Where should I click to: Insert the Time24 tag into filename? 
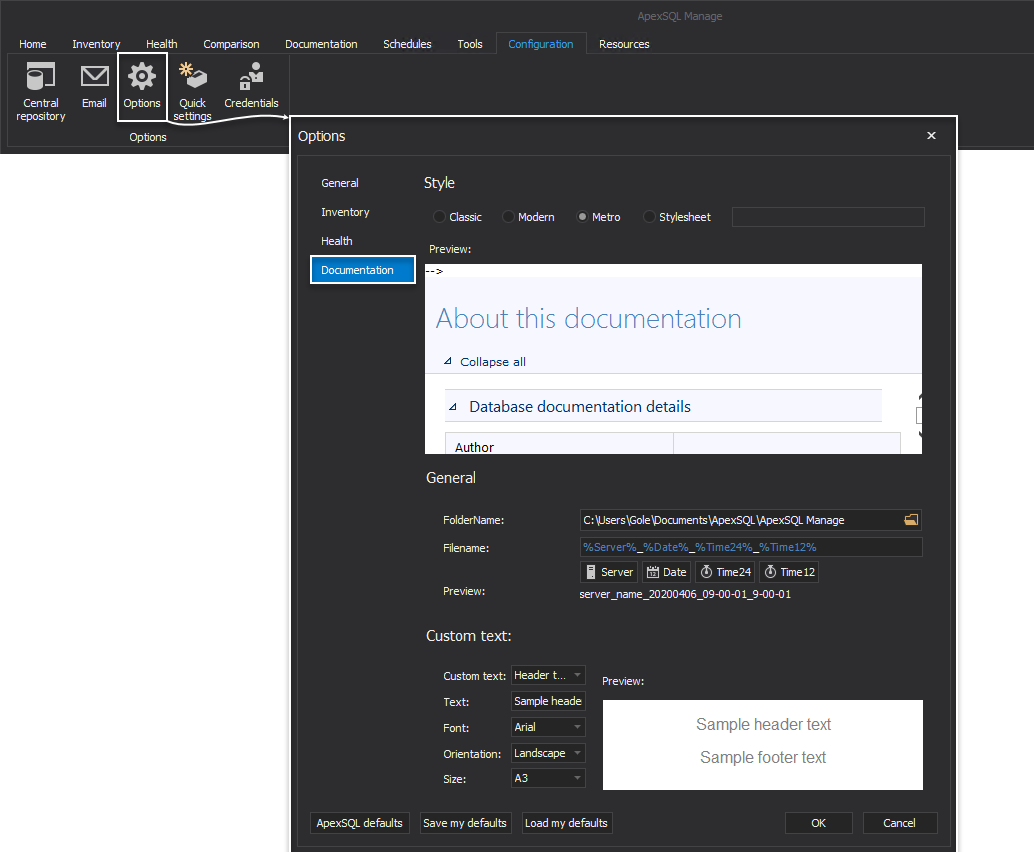pos(725,572)
